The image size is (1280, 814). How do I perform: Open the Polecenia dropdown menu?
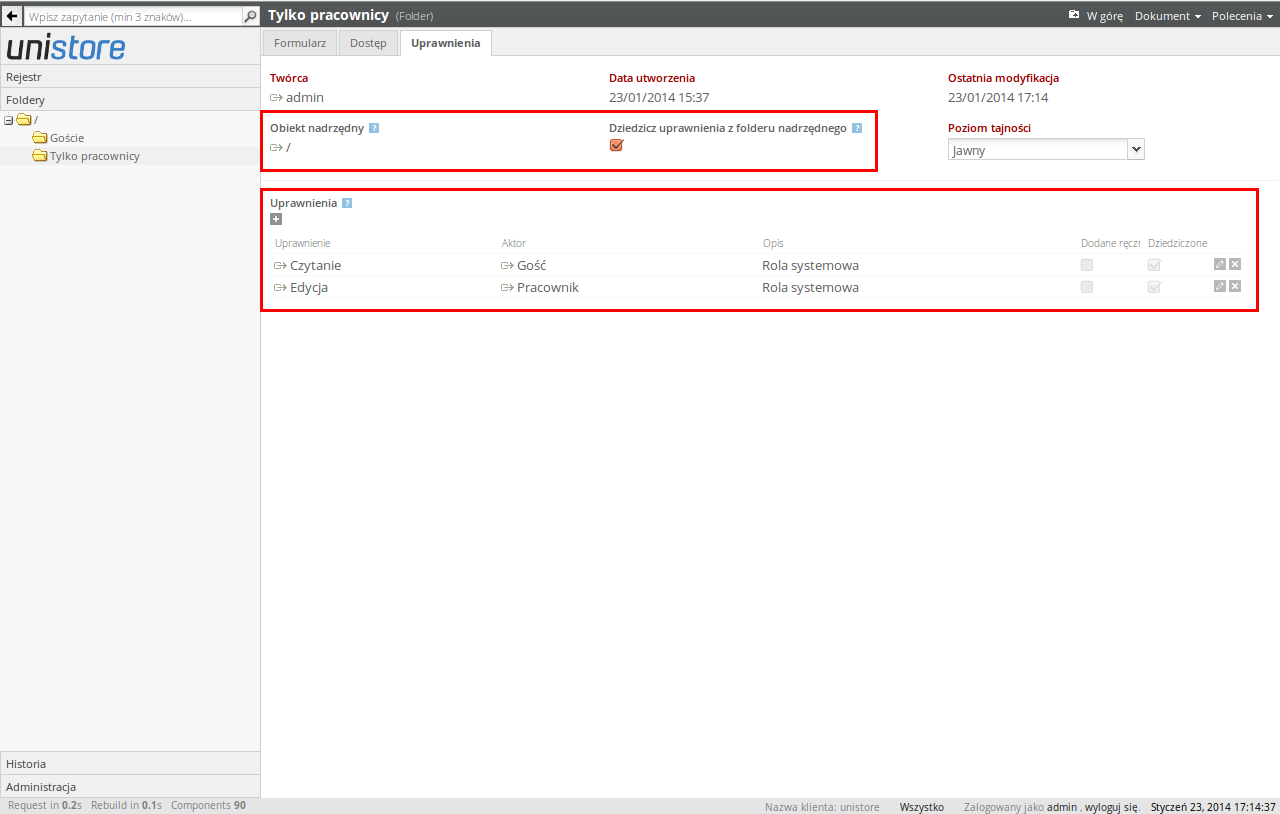click(x=1242, y=16)
